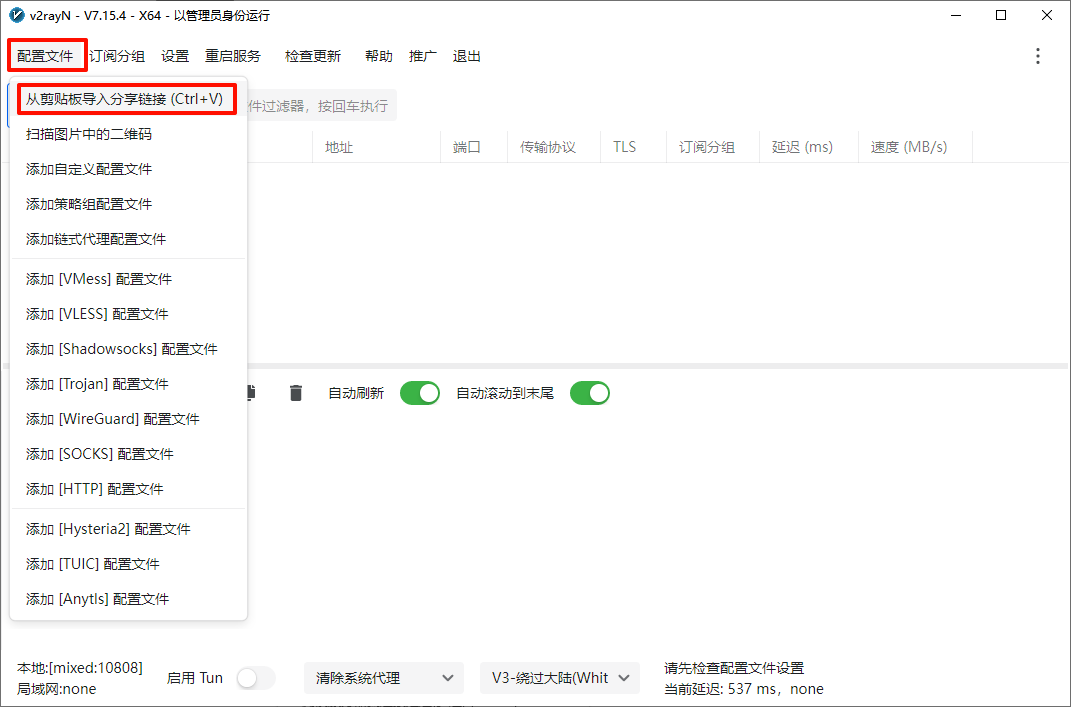1071x707 pixels.
Task: Select 添加 [VMess] 配置文件
Action: coord(99,279)
